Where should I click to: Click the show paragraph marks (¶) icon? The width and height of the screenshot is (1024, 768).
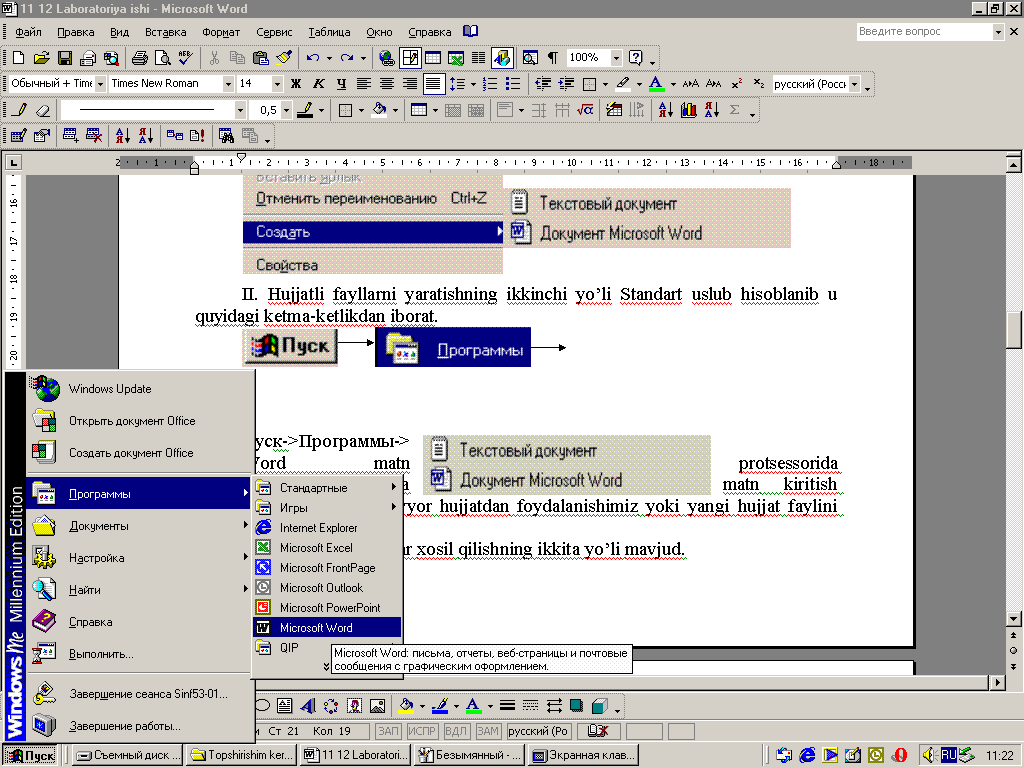(x=553, y=58)
